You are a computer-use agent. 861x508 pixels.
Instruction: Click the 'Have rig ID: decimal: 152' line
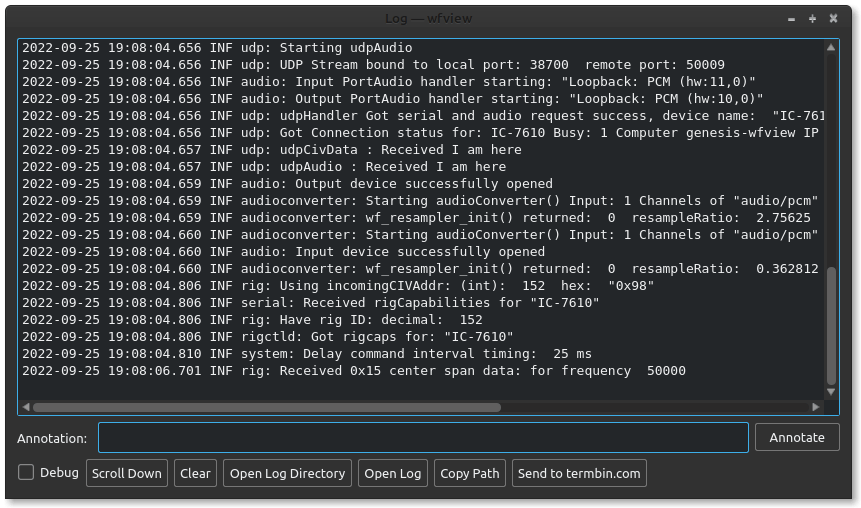(x=253, y=320)
